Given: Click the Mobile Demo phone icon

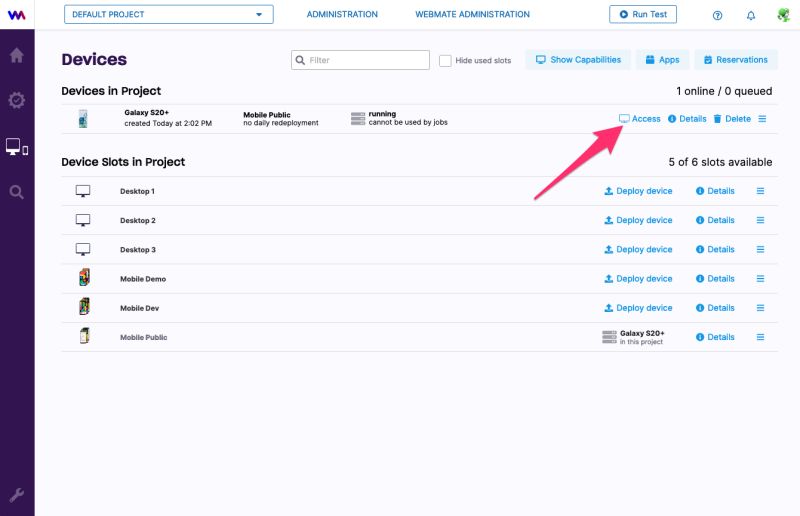Looking at the screenshot, I should pos(84,278).
